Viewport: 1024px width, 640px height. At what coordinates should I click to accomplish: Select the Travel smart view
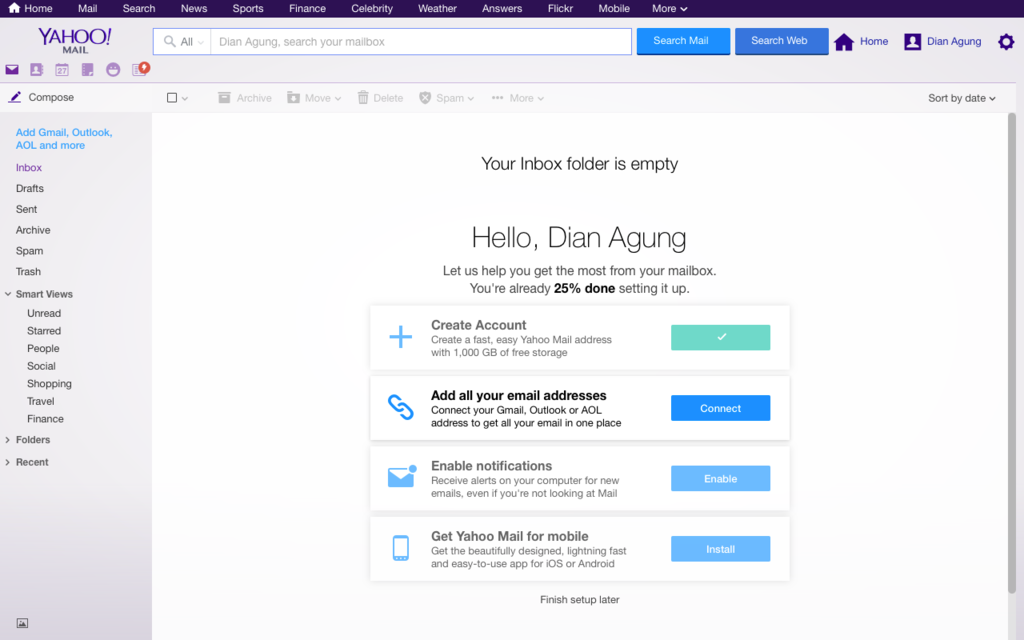pyautogui.click(x=40, y=402)
